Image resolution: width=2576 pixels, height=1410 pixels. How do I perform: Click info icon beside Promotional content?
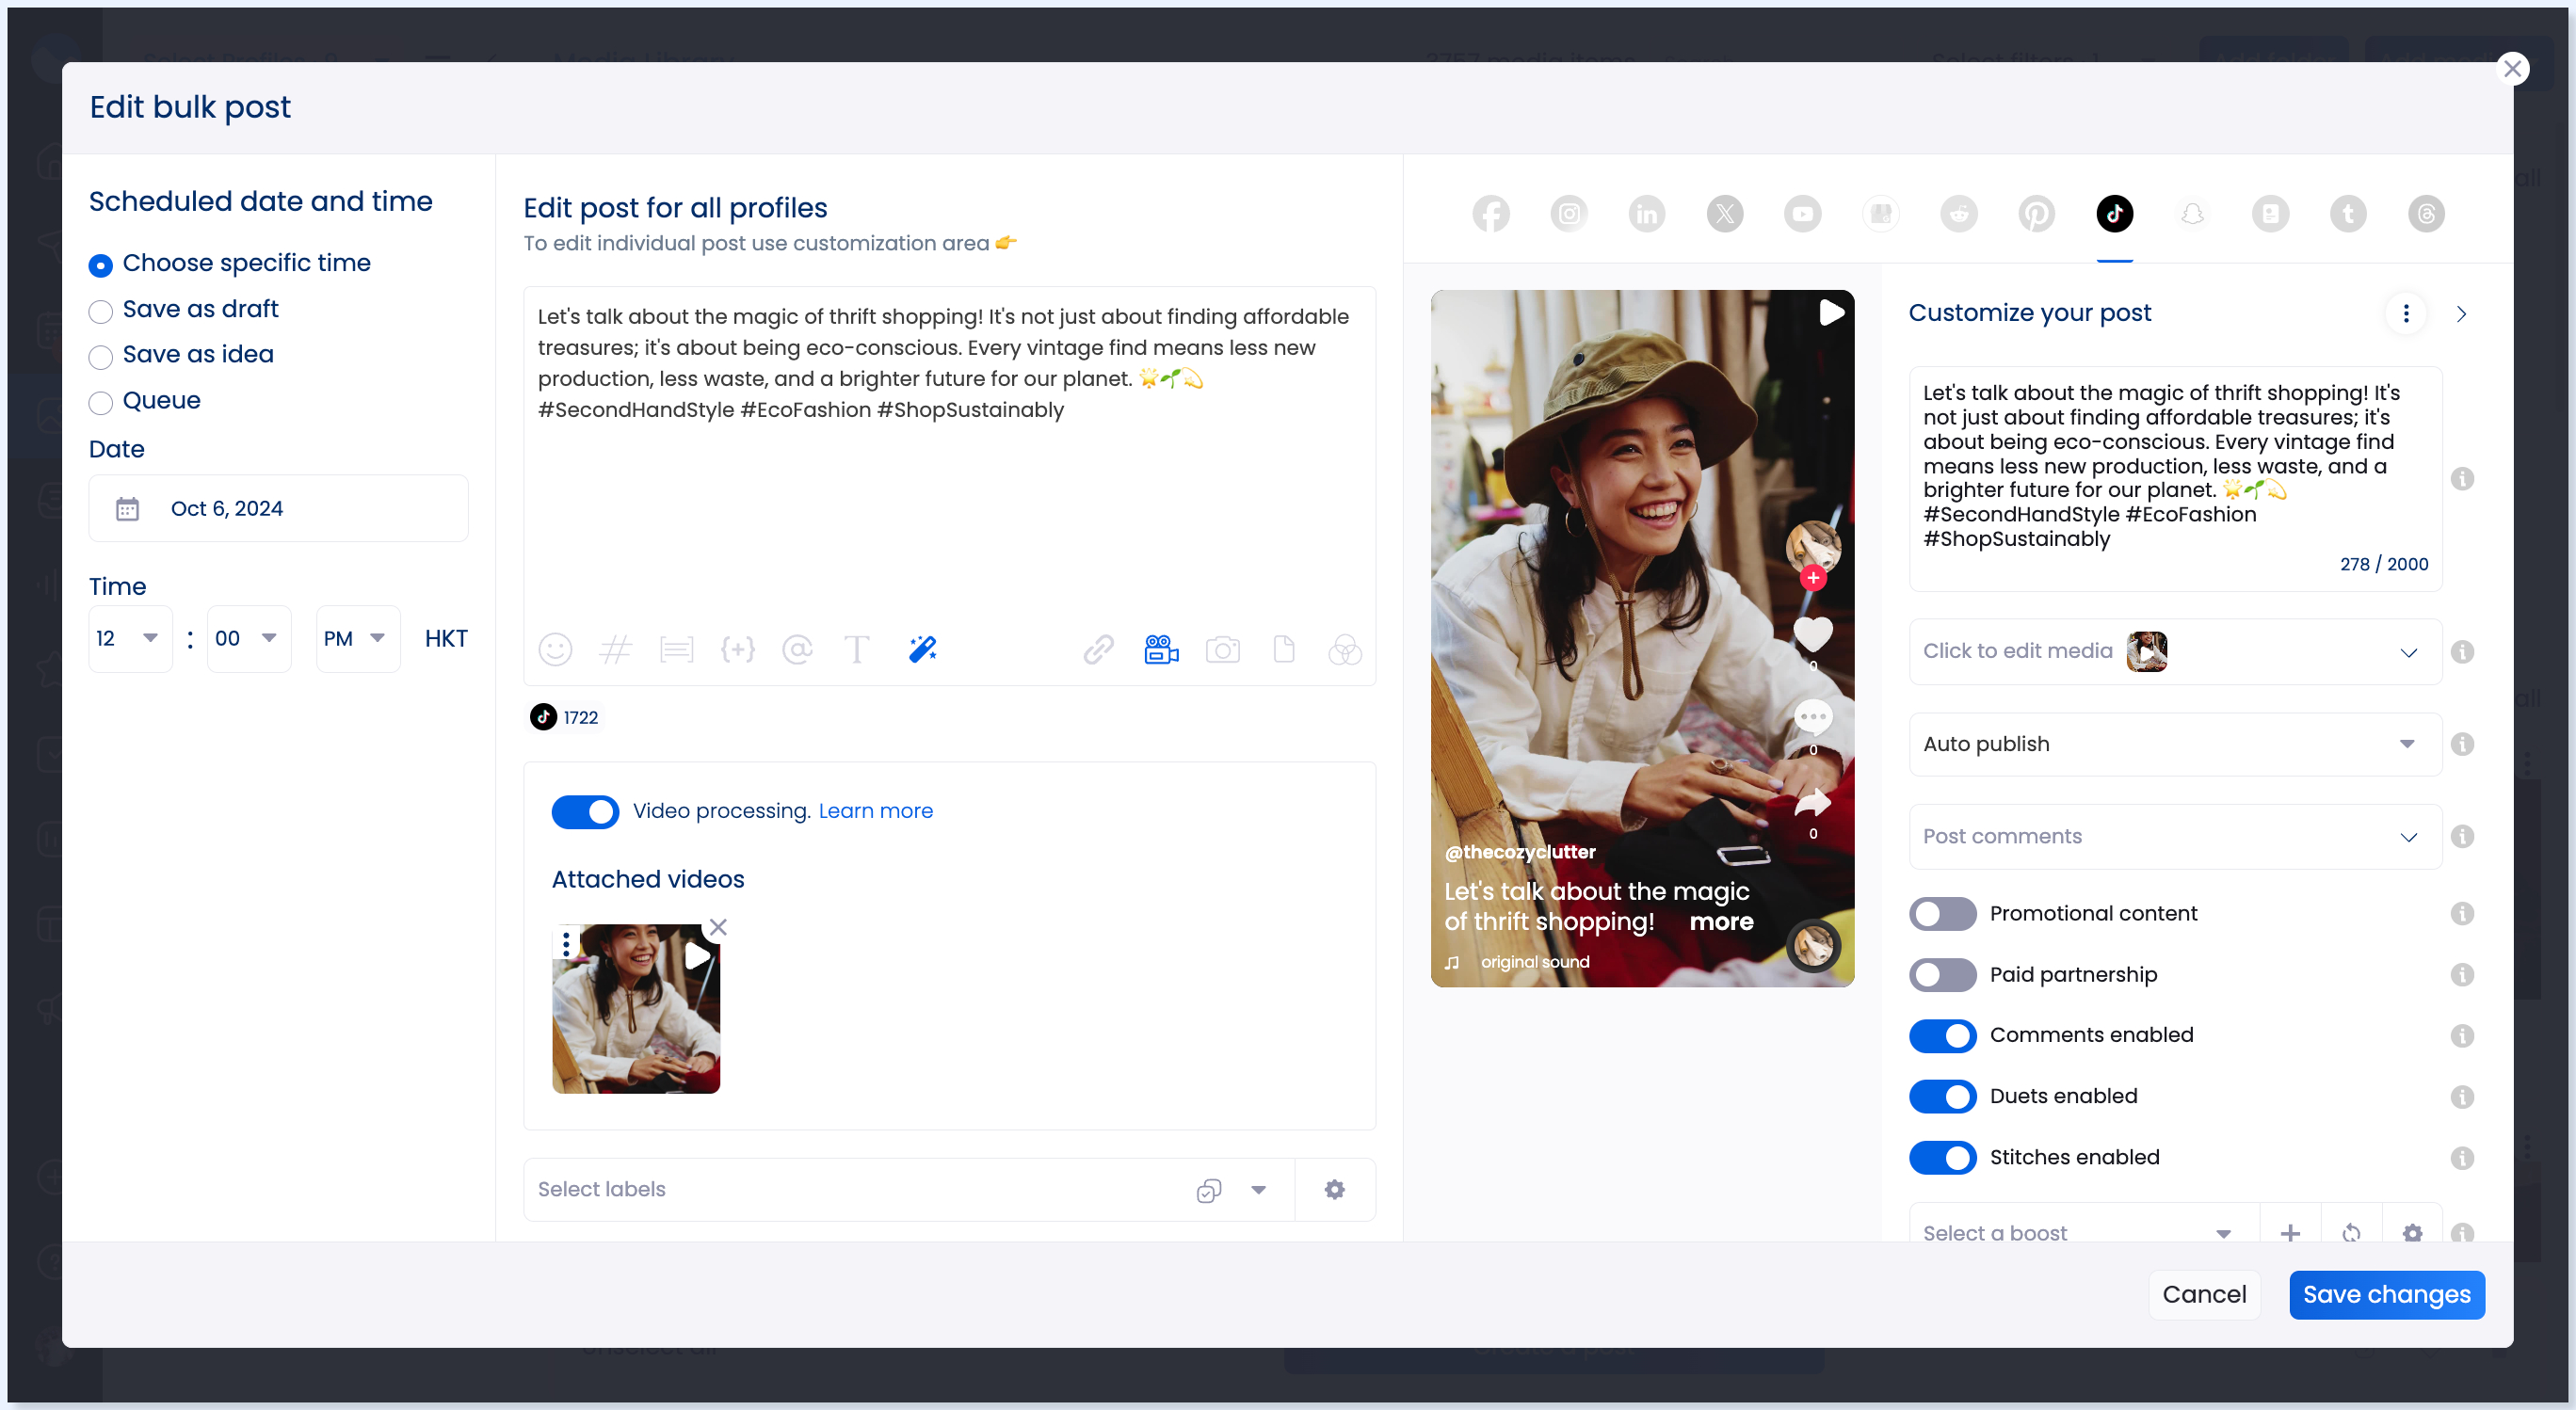point(2462,913)
